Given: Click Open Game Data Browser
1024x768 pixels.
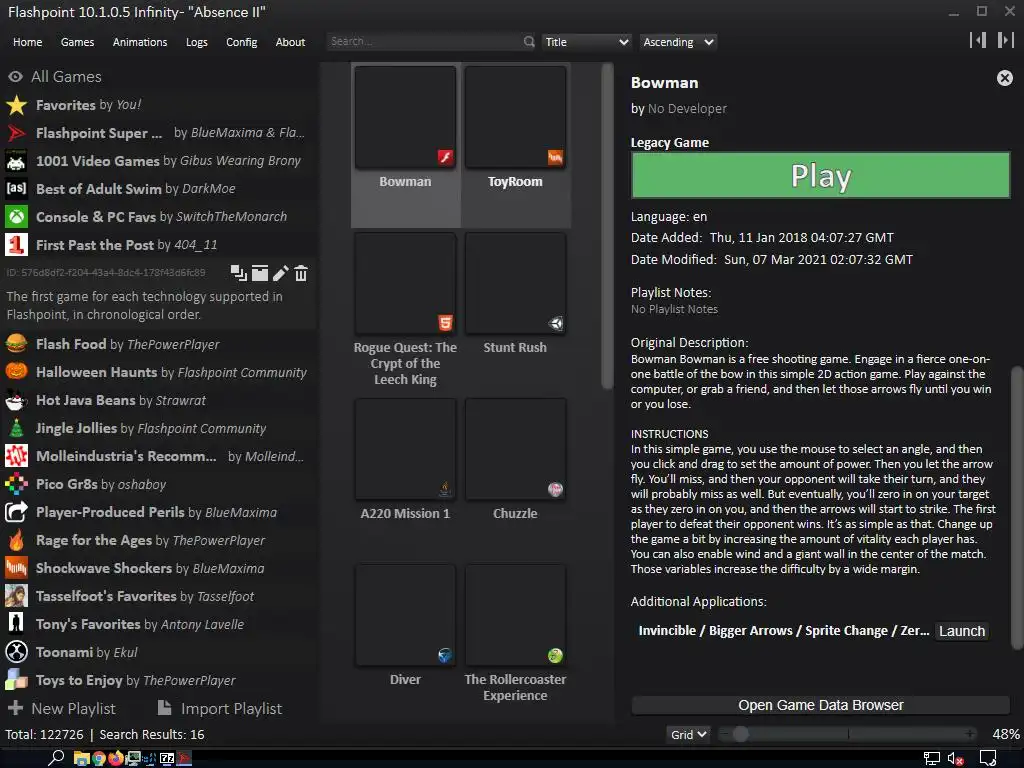Looking at the screenshot, I should pos(820,705).
